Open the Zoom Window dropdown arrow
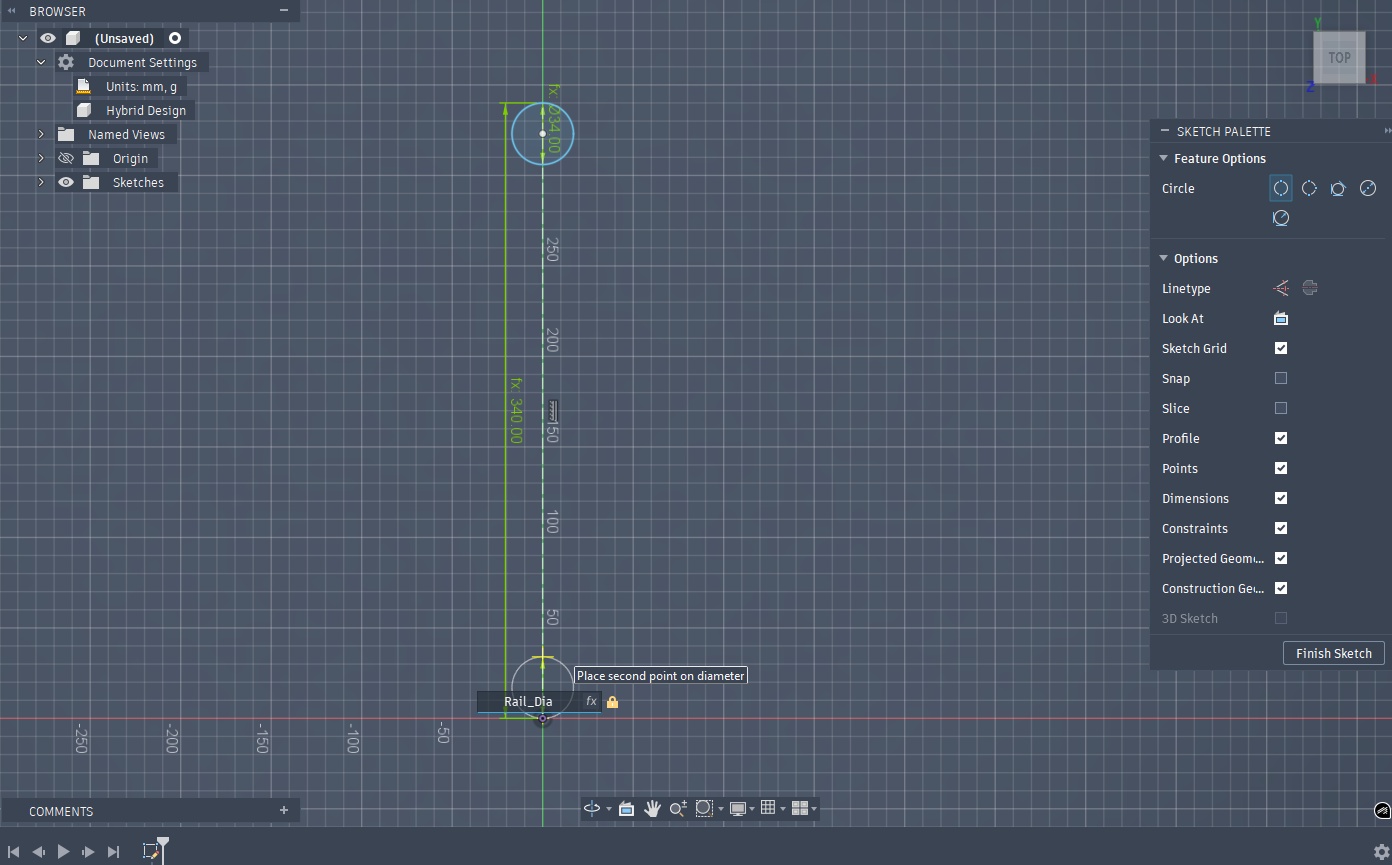1392x865 pixels. 720,809
